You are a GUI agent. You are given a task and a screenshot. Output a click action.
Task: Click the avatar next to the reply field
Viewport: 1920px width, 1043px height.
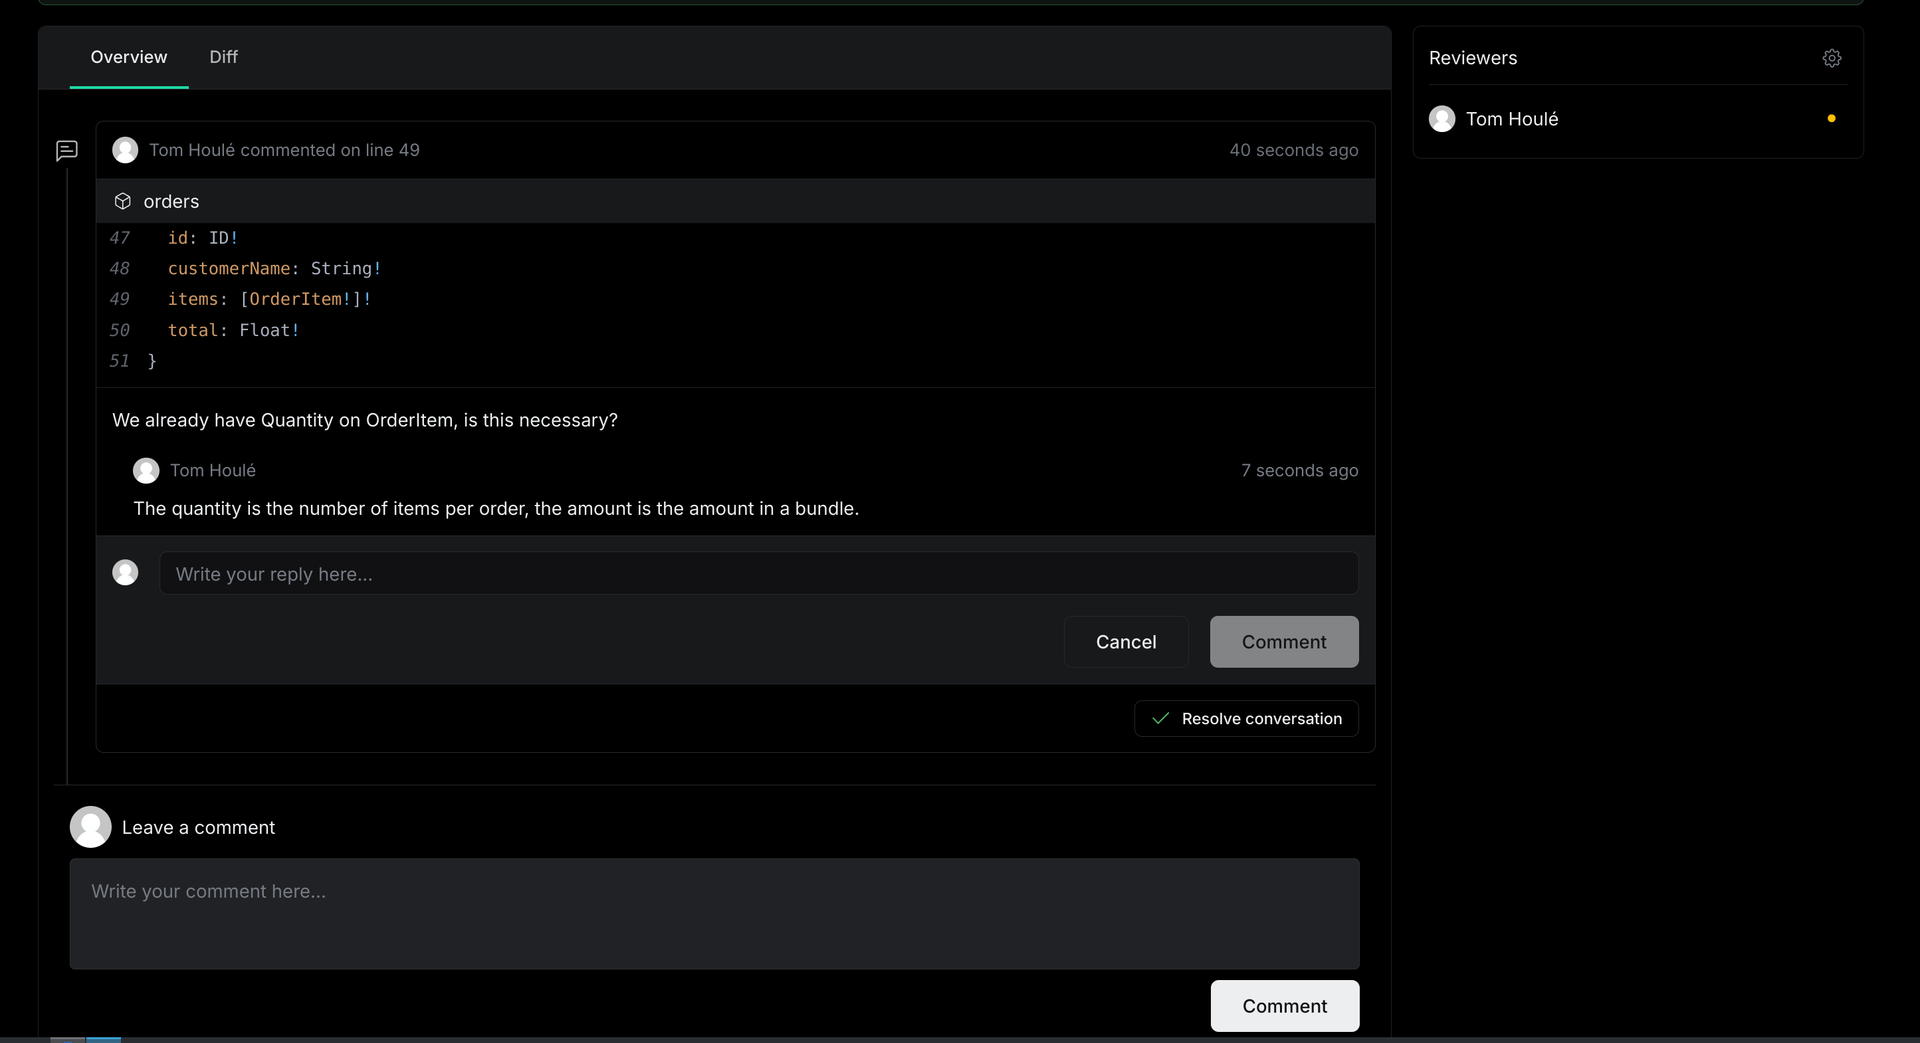click(125, 572)
